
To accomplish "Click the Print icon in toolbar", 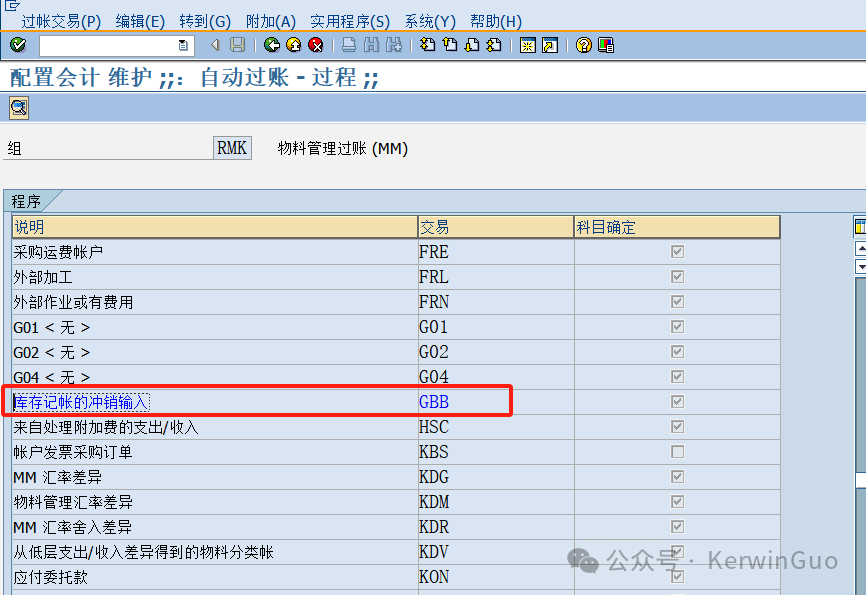I will click(x=348, y=45).
